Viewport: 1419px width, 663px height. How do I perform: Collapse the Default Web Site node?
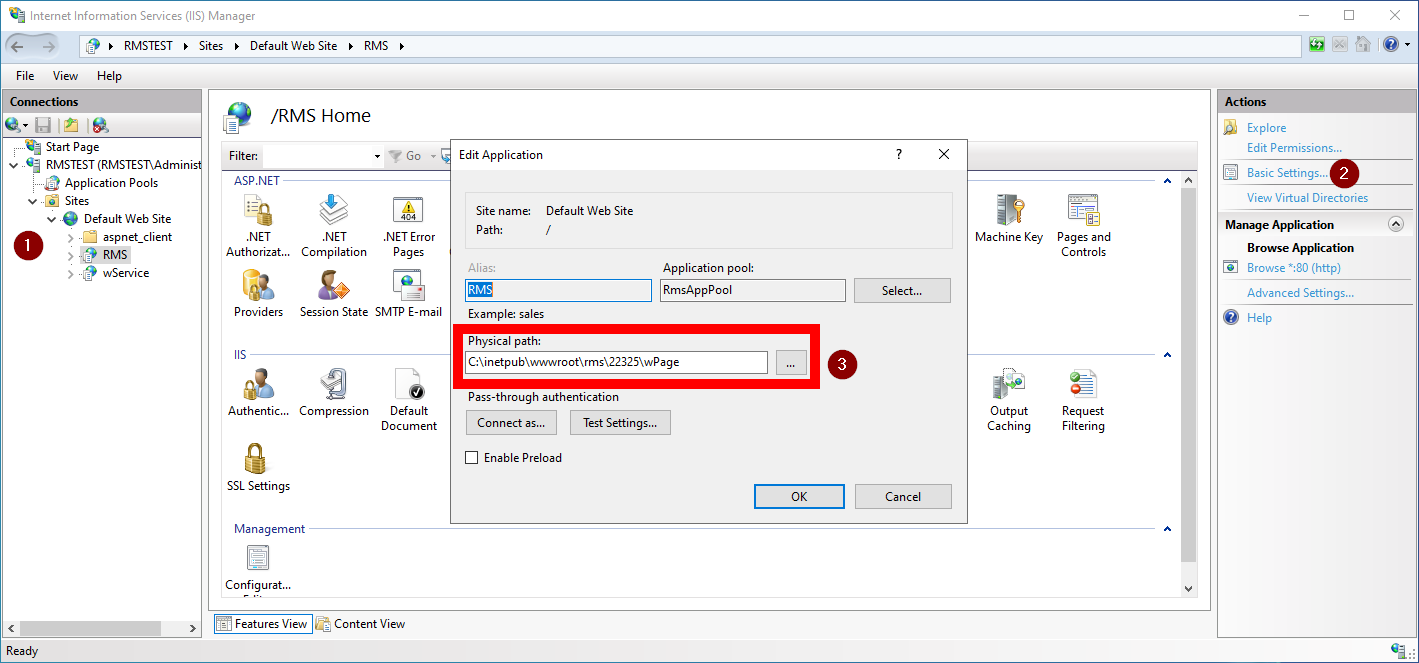pyautogui.click(x=51, y=219)
